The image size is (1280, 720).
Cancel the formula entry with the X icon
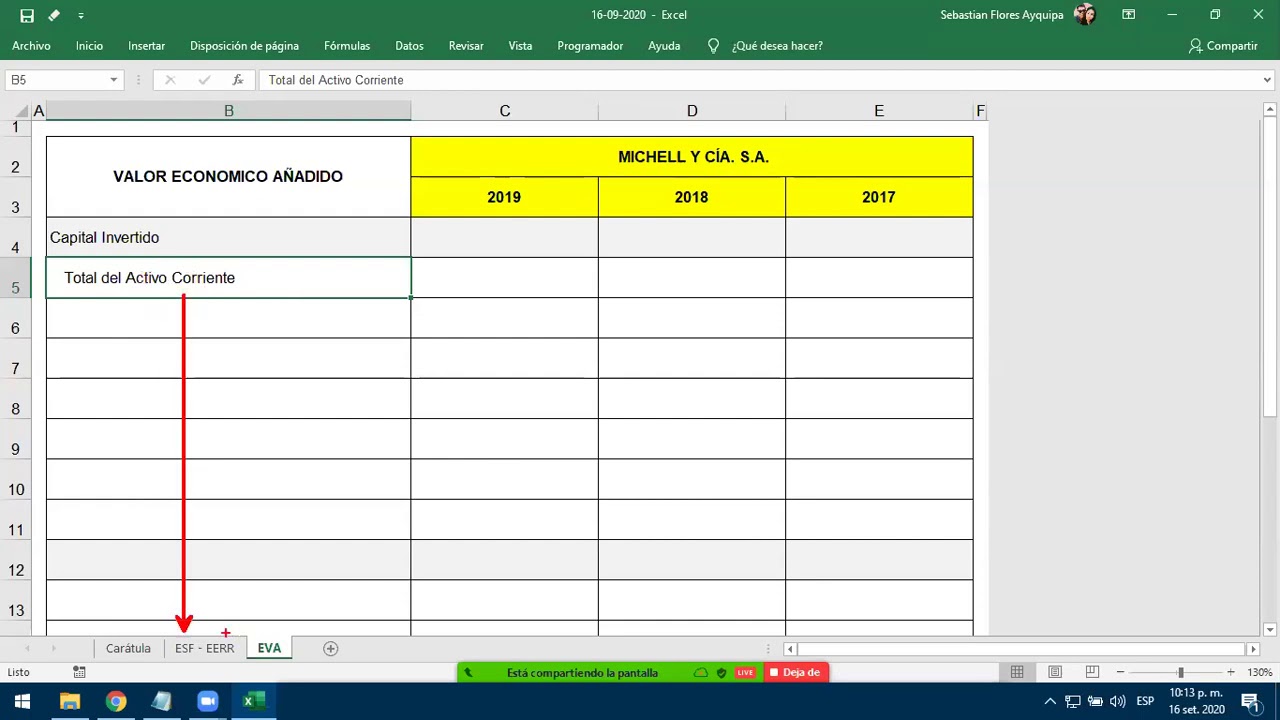(170, 80)
